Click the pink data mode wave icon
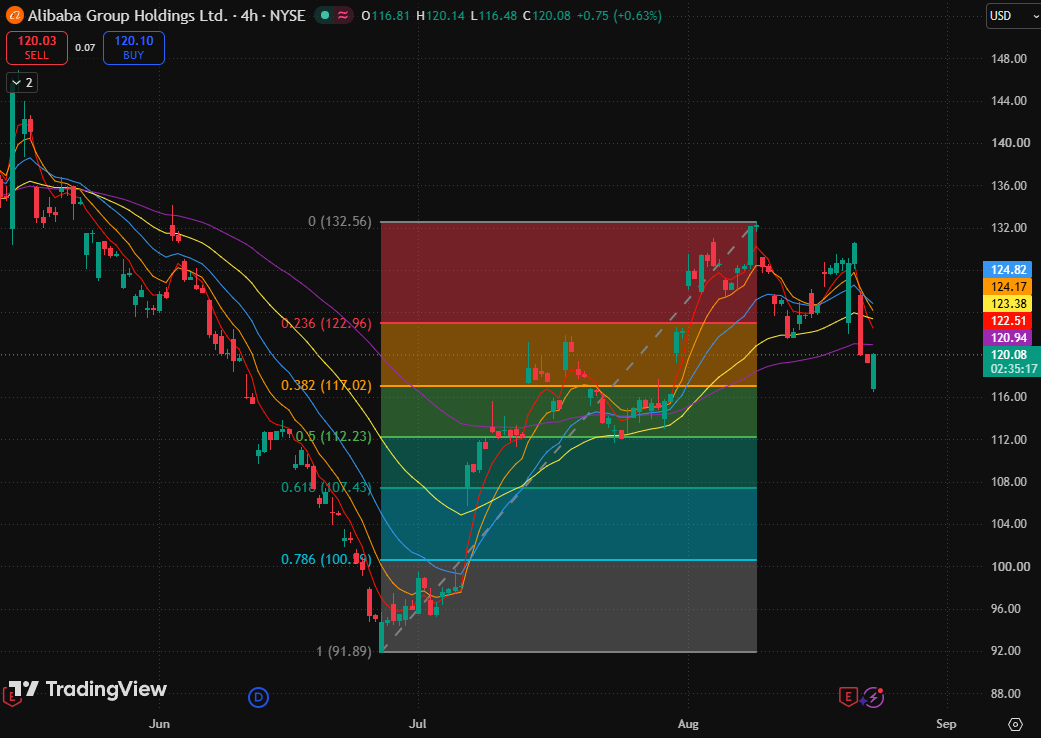This screenshot has height=738, width=1041. 343,15
